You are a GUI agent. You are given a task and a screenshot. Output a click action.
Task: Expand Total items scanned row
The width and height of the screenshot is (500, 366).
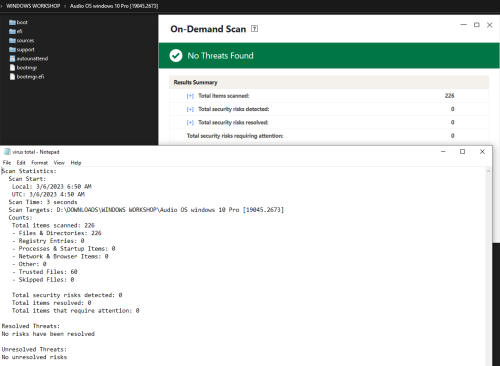point(190,96)
